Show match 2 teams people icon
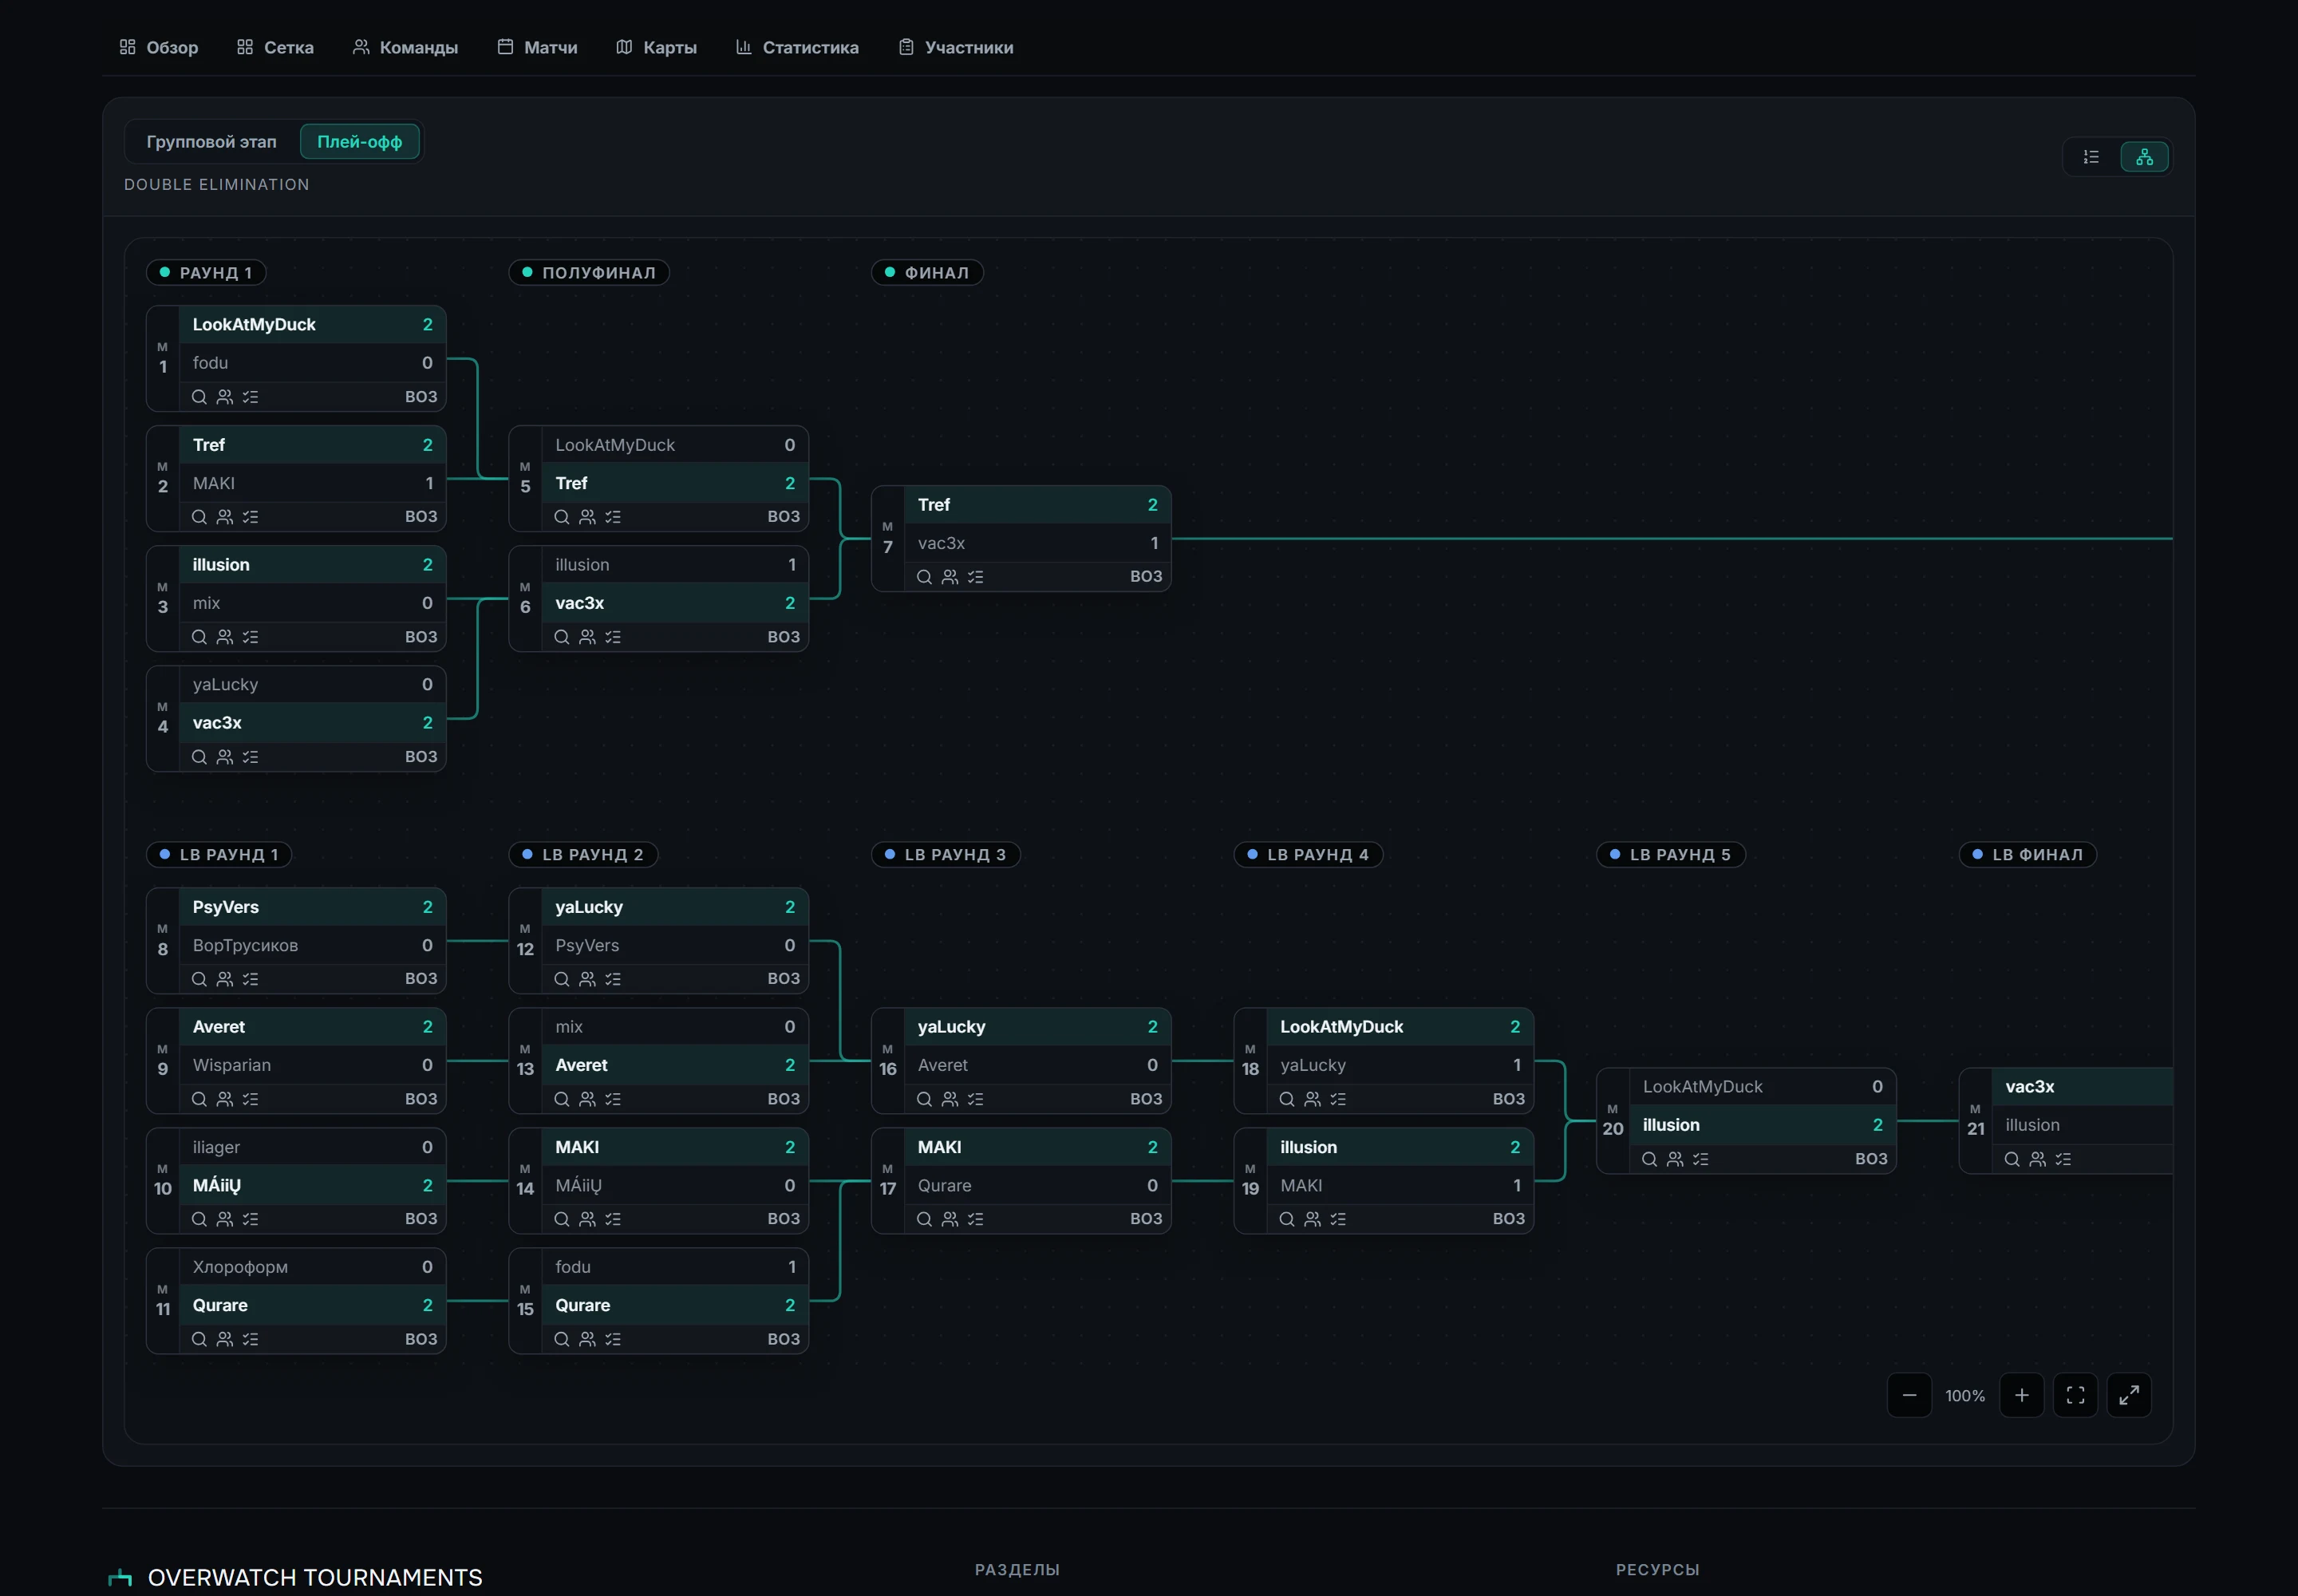Image resolution: width=2298 pixels, height=1596 pixels. tap(225, 517)
